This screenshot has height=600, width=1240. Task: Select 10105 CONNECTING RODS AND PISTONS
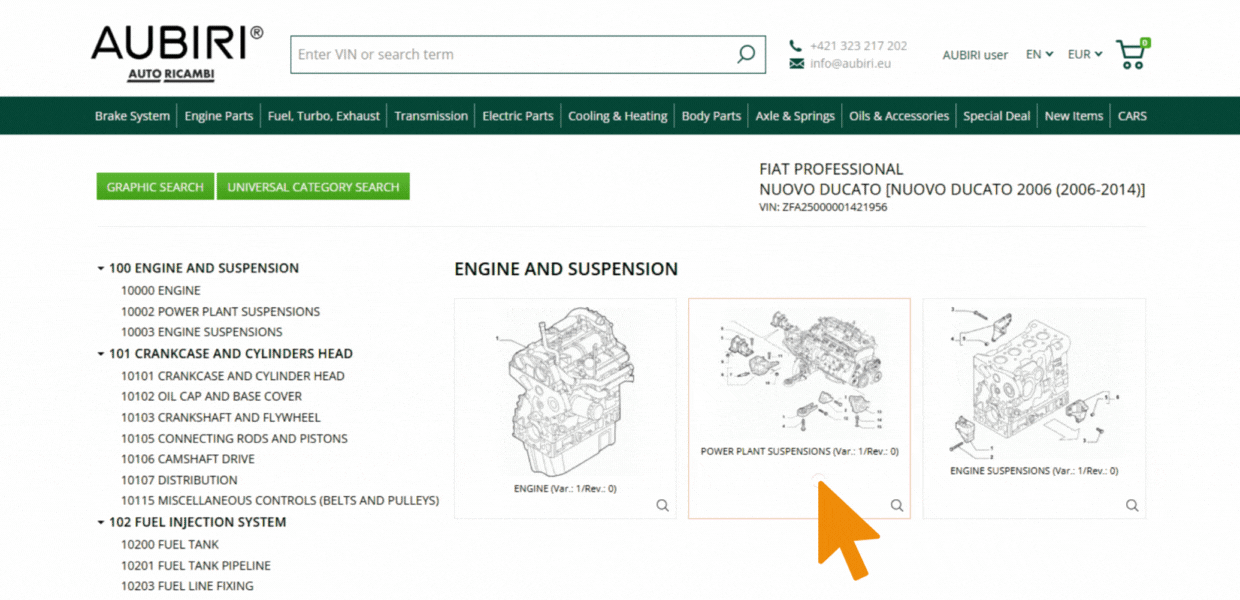[234, 438]
